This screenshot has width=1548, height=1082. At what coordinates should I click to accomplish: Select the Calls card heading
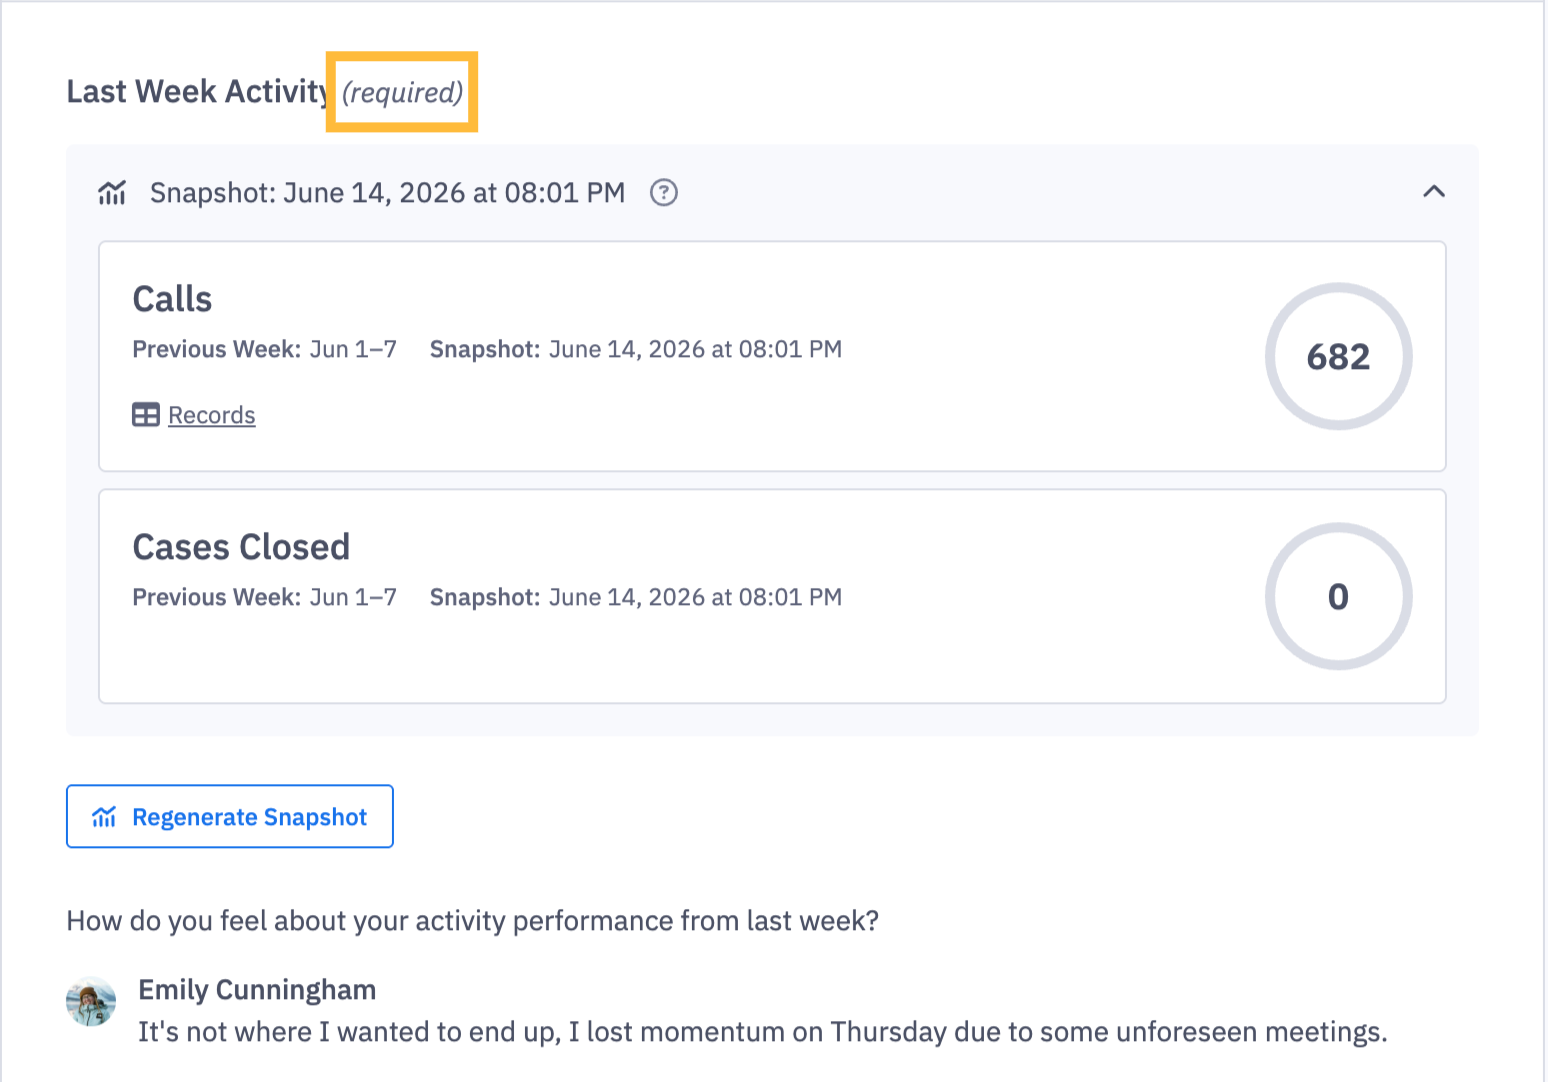pos(172,299)
